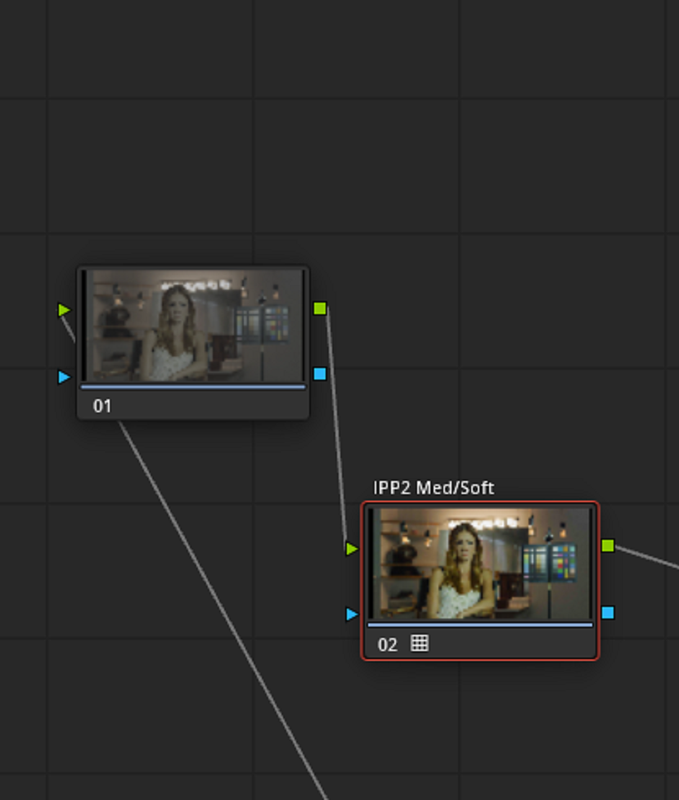The height and width of the screenshot is (800, 679).
Task: Click node 01 green RGB output square
Action: click(x=320, y=308)
